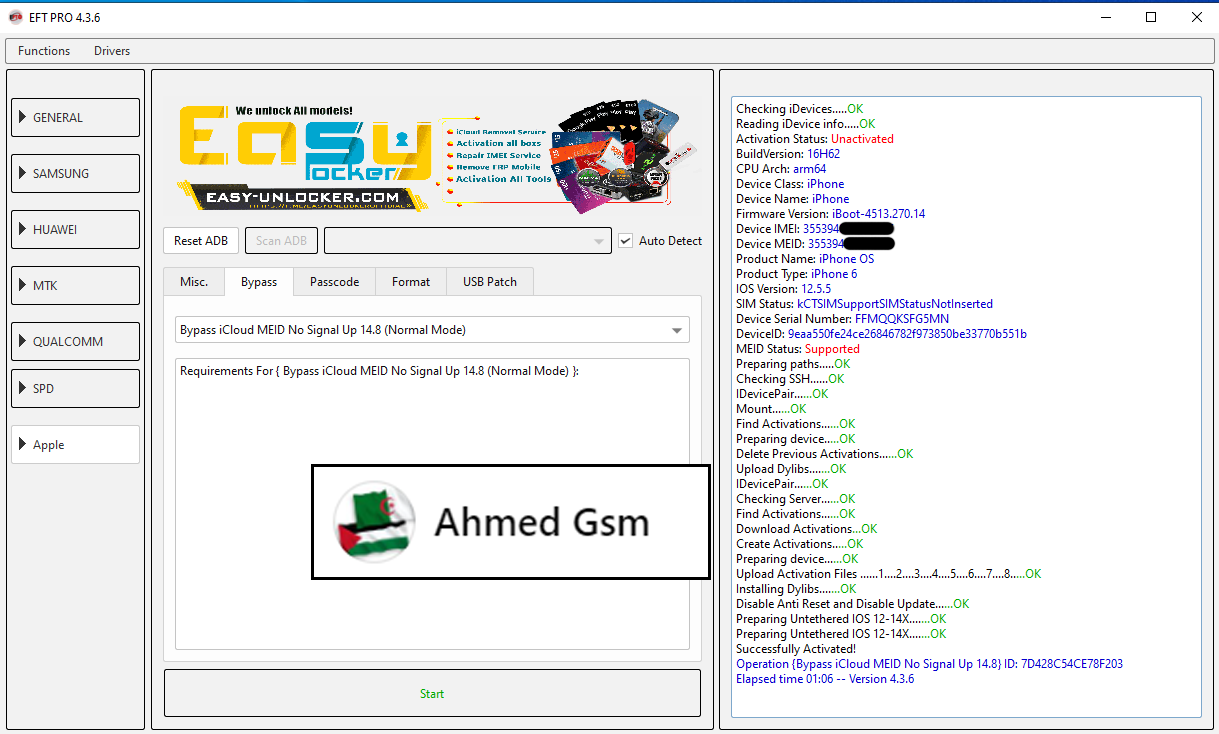1219x734 pixels.
Task: Click the 'Elapsed time 01:06' log line
Action: pyautogui.click(x=825, y=679)
